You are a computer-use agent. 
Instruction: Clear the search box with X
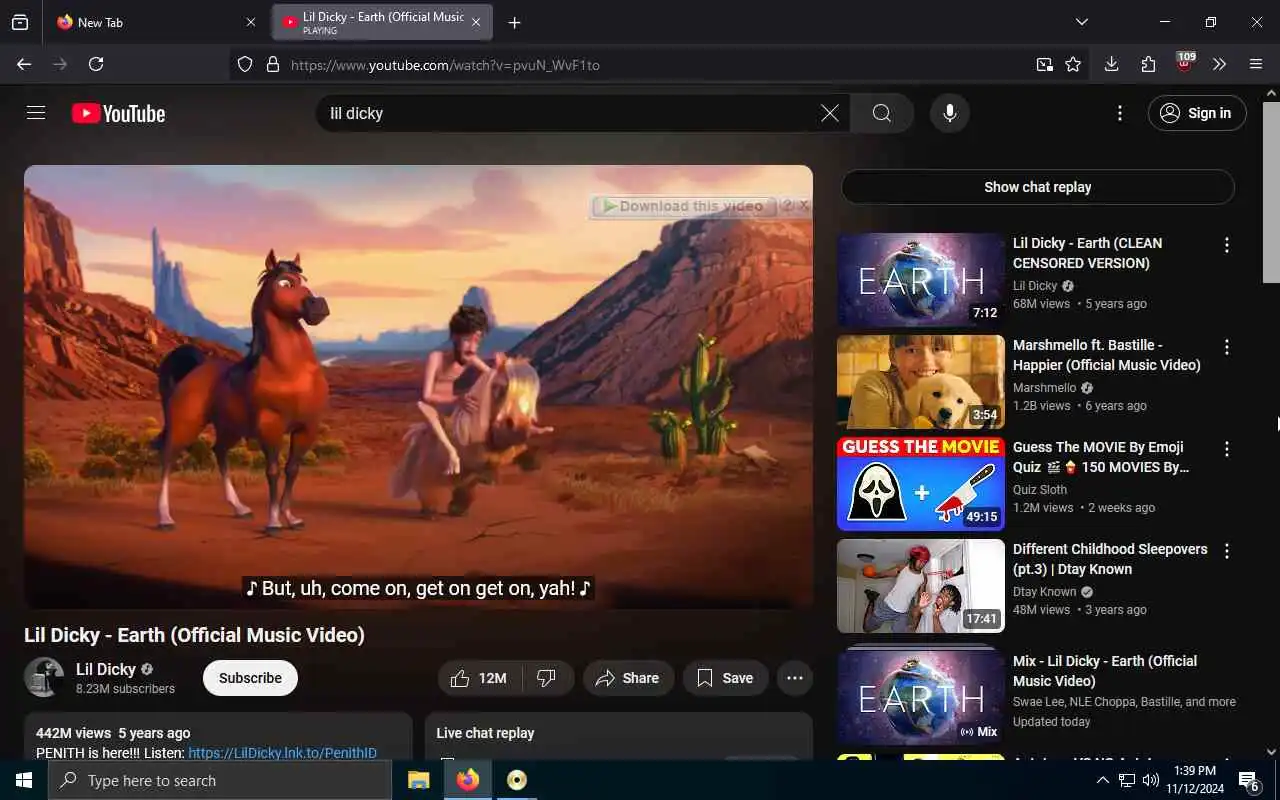pyautogui.click(x=830, y=113)
